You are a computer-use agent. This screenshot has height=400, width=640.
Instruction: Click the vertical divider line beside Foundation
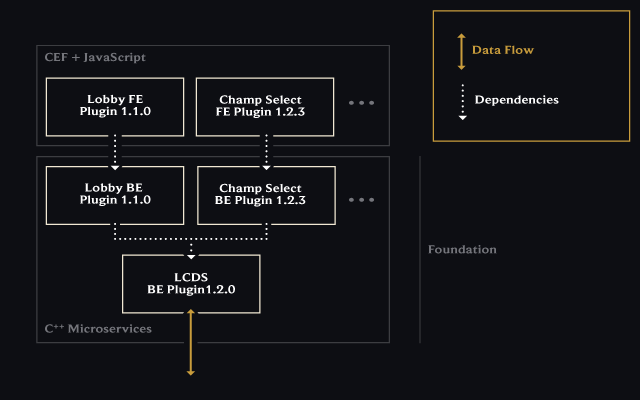click(420, 249)
